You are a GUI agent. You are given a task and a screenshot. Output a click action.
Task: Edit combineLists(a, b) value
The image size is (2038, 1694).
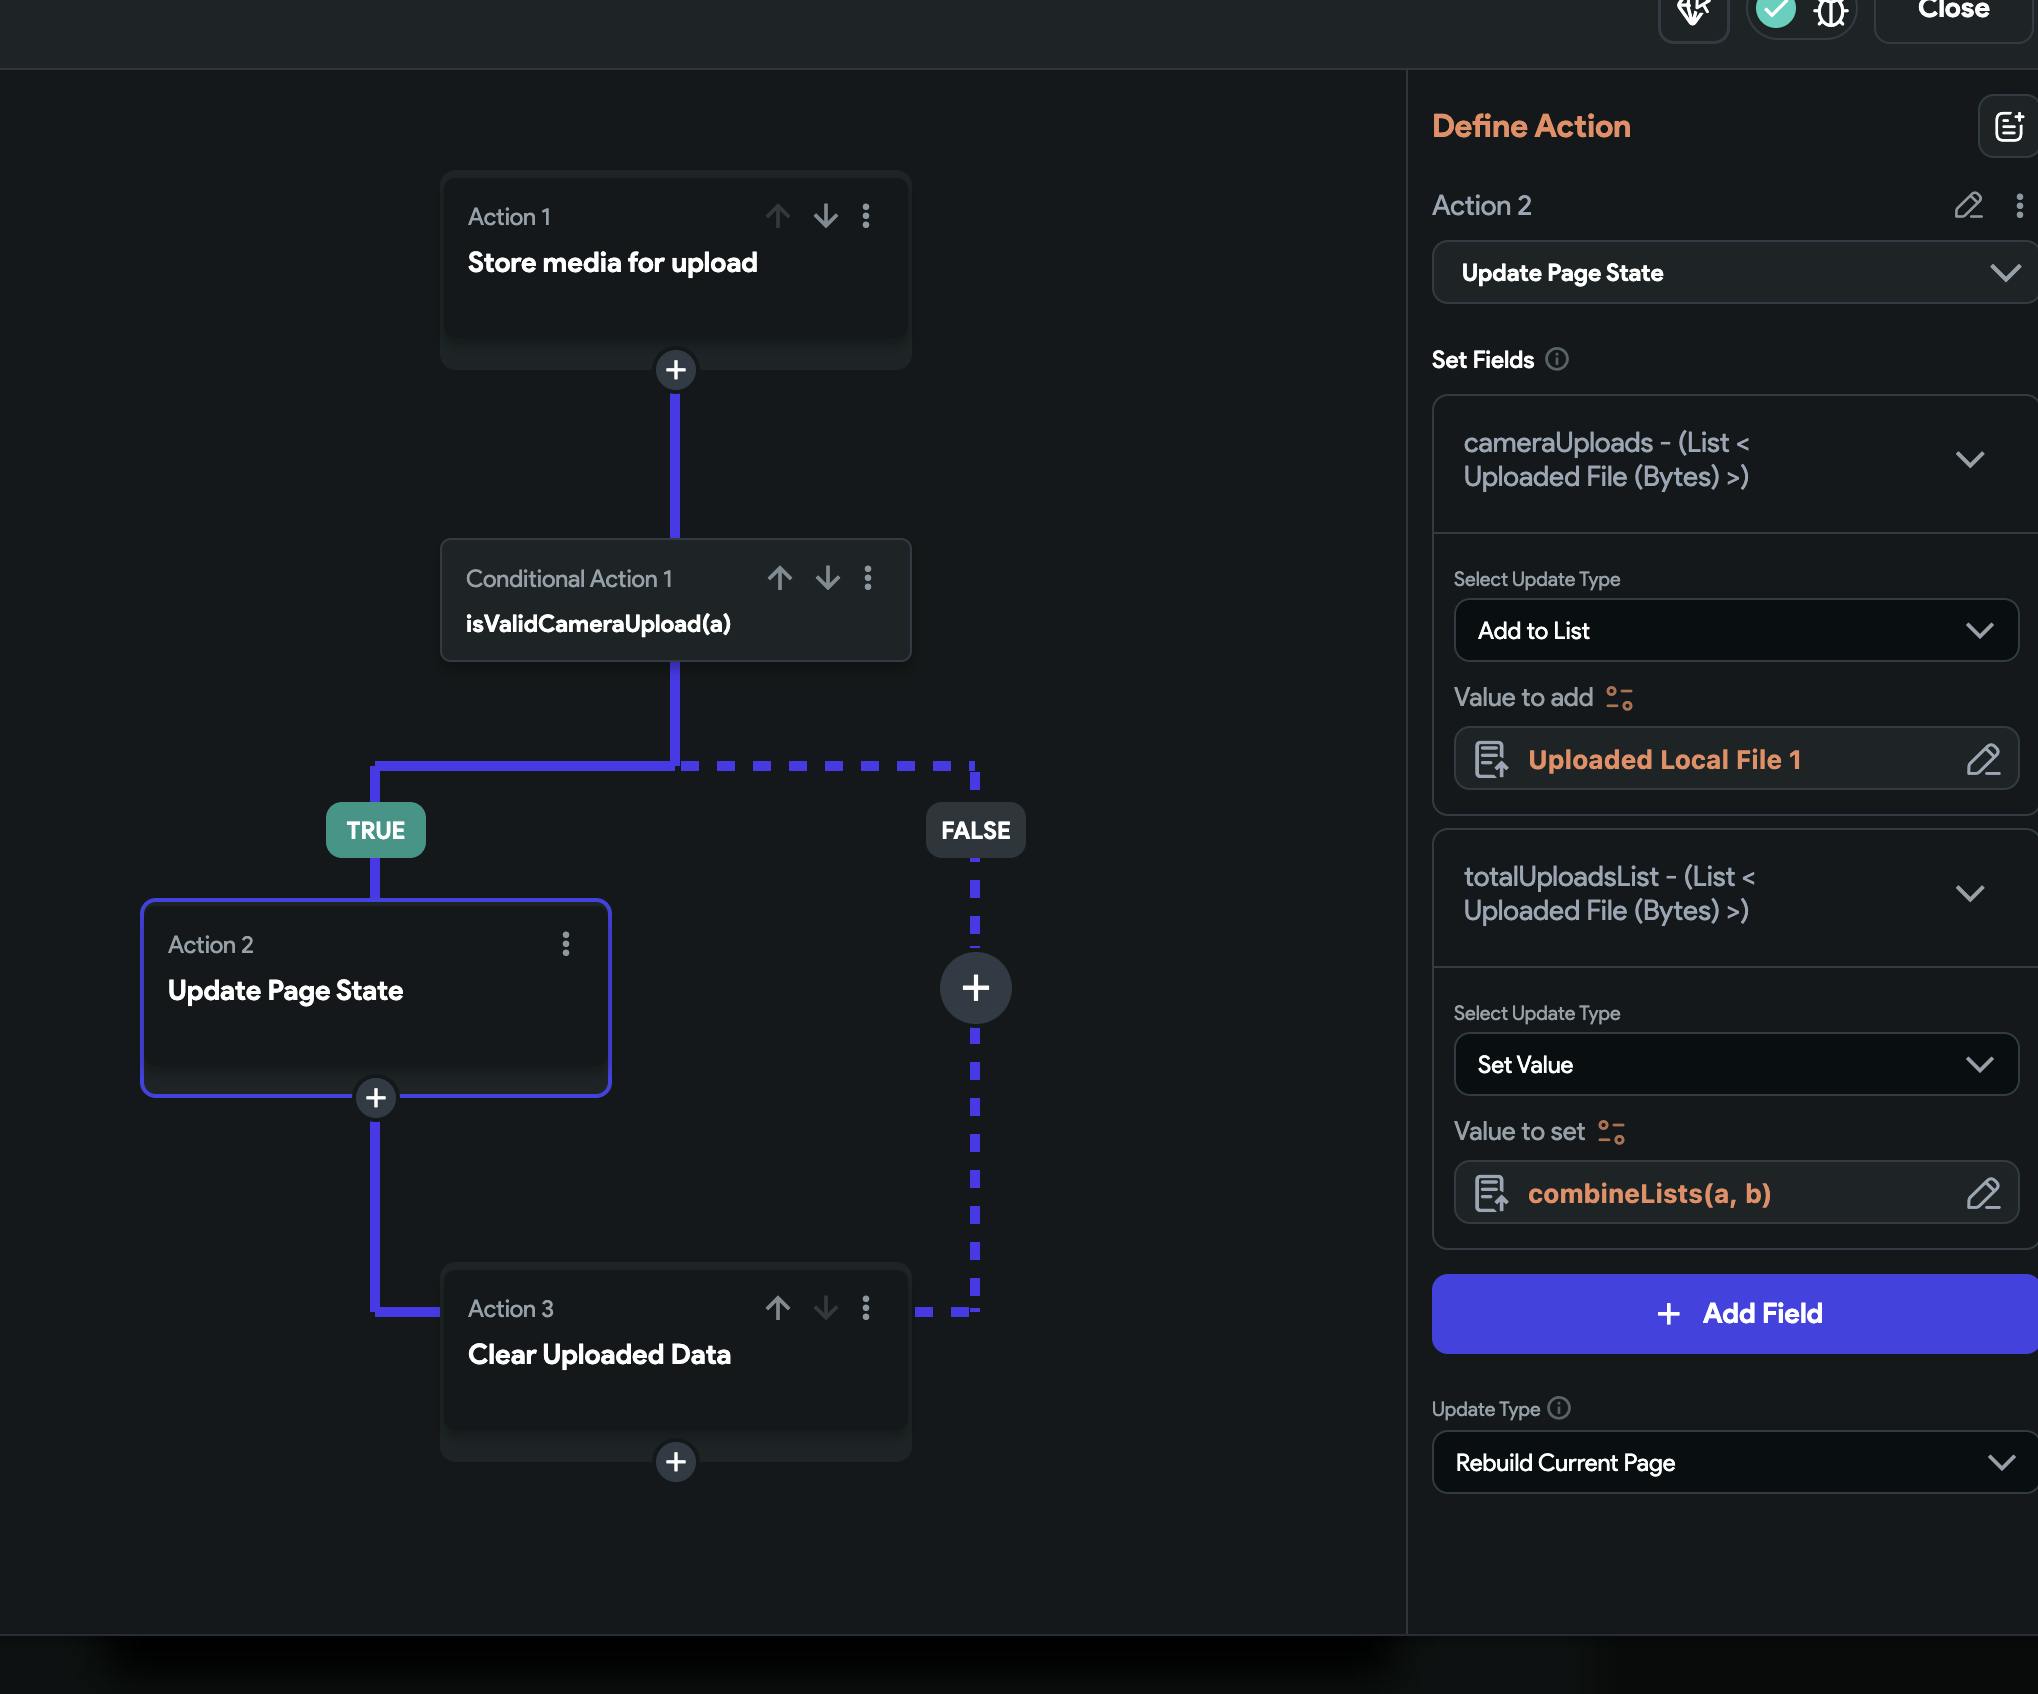(1982, 1194)
